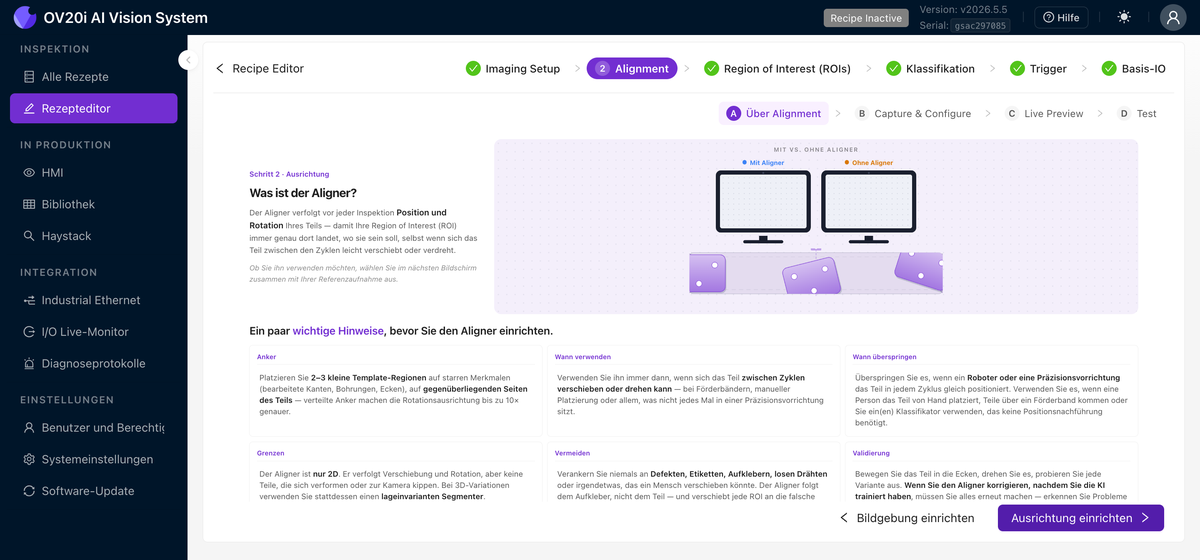The image size is (1200, 560).
Task: Open Software-Update page
Action: (94, 491)
